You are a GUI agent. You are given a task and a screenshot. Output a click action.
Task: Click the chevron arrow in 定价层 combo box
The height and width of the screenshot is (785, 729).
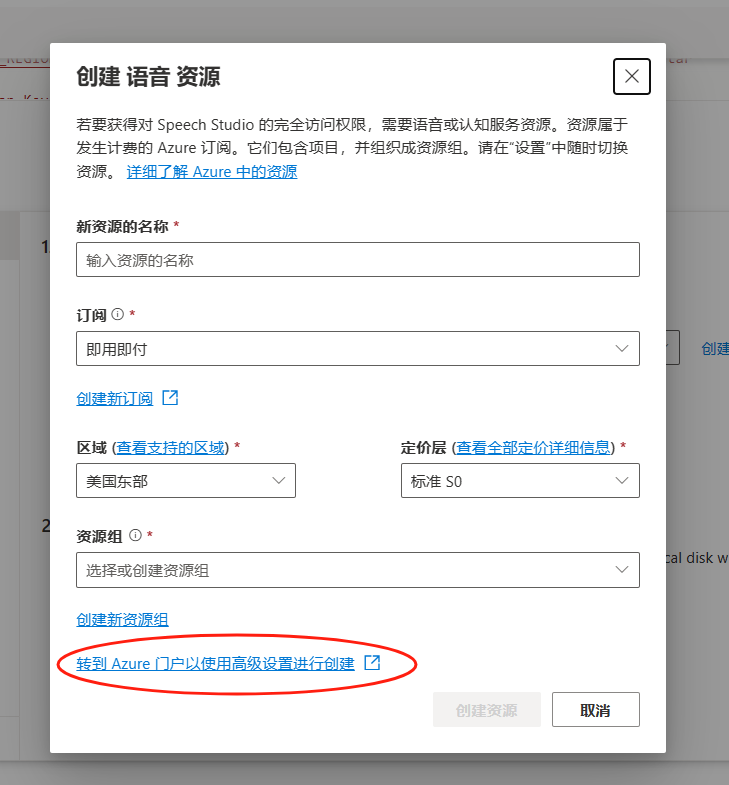tap(622, 481)
